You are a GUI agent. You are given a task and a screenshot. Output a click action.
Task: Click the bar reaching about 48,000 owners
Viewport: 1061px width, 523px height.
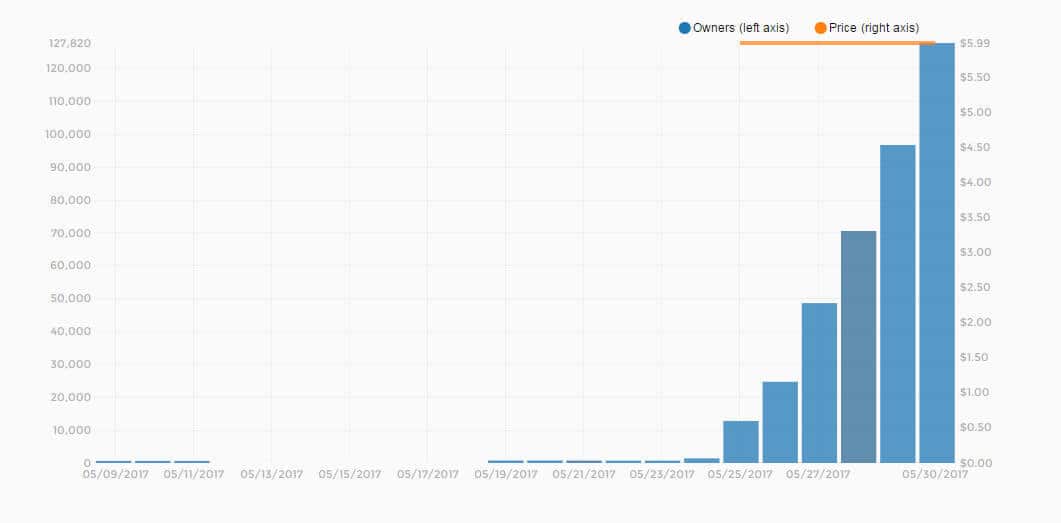pos(819,383)
